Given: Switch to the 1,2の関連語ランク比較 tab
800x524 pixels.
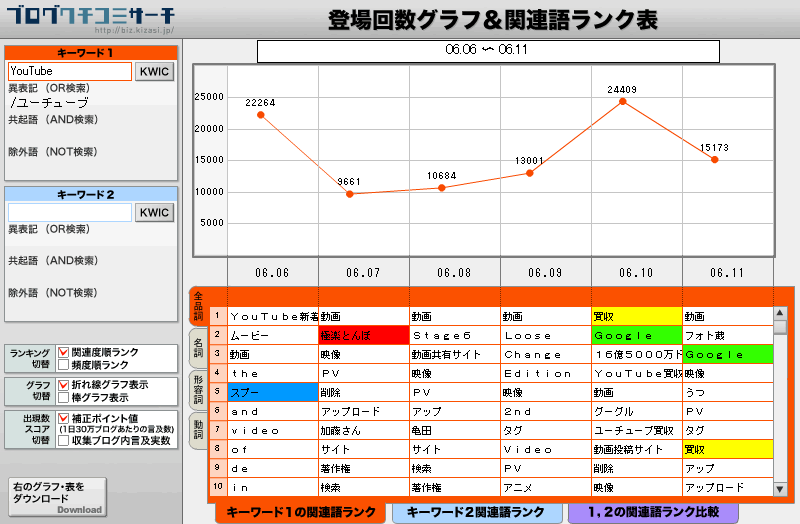Looking at the screenshot, I should click(651, 513).
